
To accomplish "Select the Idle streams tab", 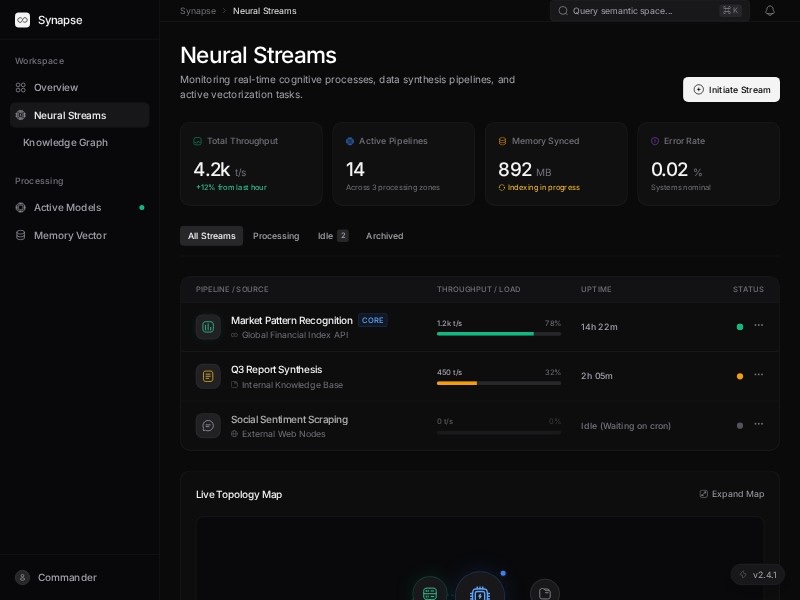I will [332, 236].
